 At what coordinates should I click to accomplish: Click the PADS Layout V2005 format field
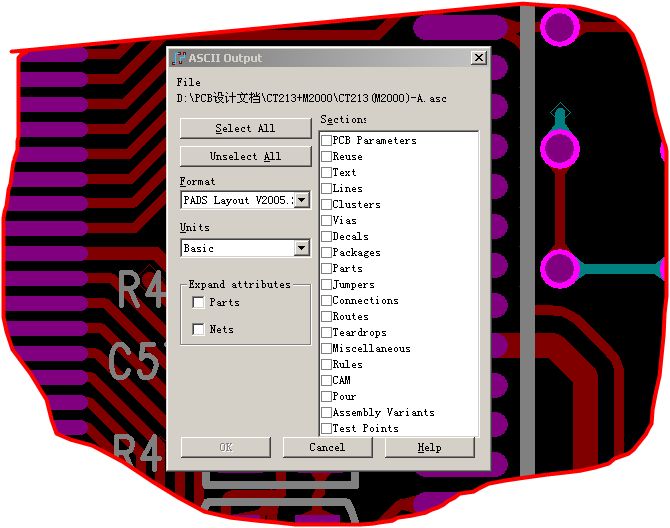coord(238,200)
